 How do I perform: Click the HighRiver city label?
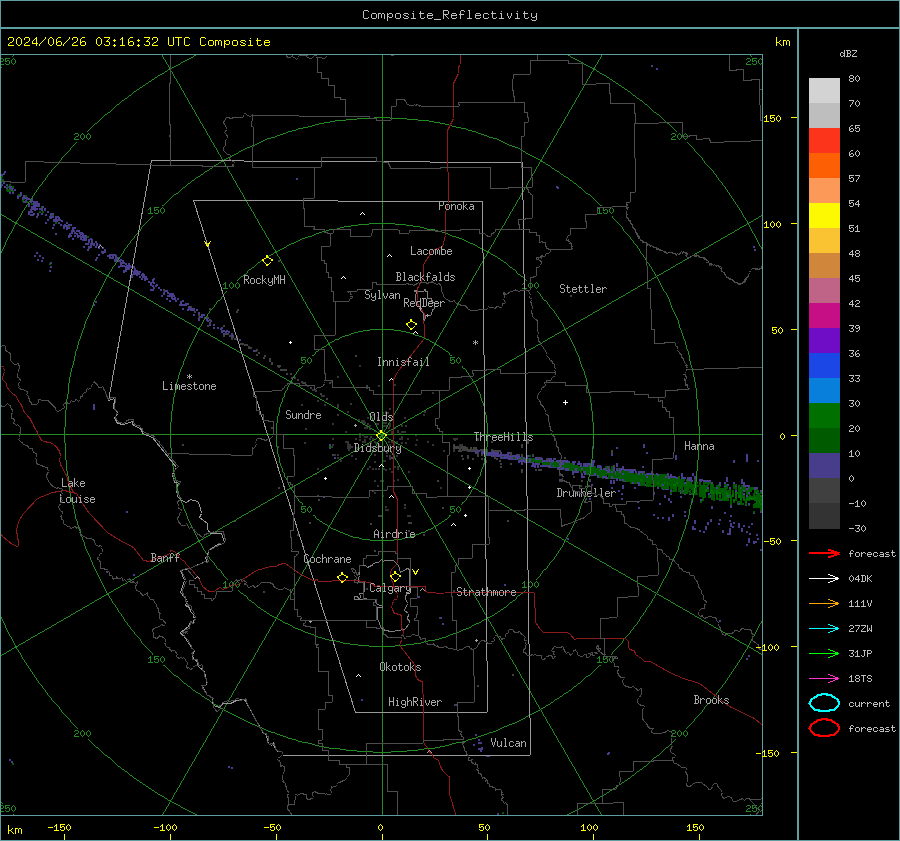point(415,702)
